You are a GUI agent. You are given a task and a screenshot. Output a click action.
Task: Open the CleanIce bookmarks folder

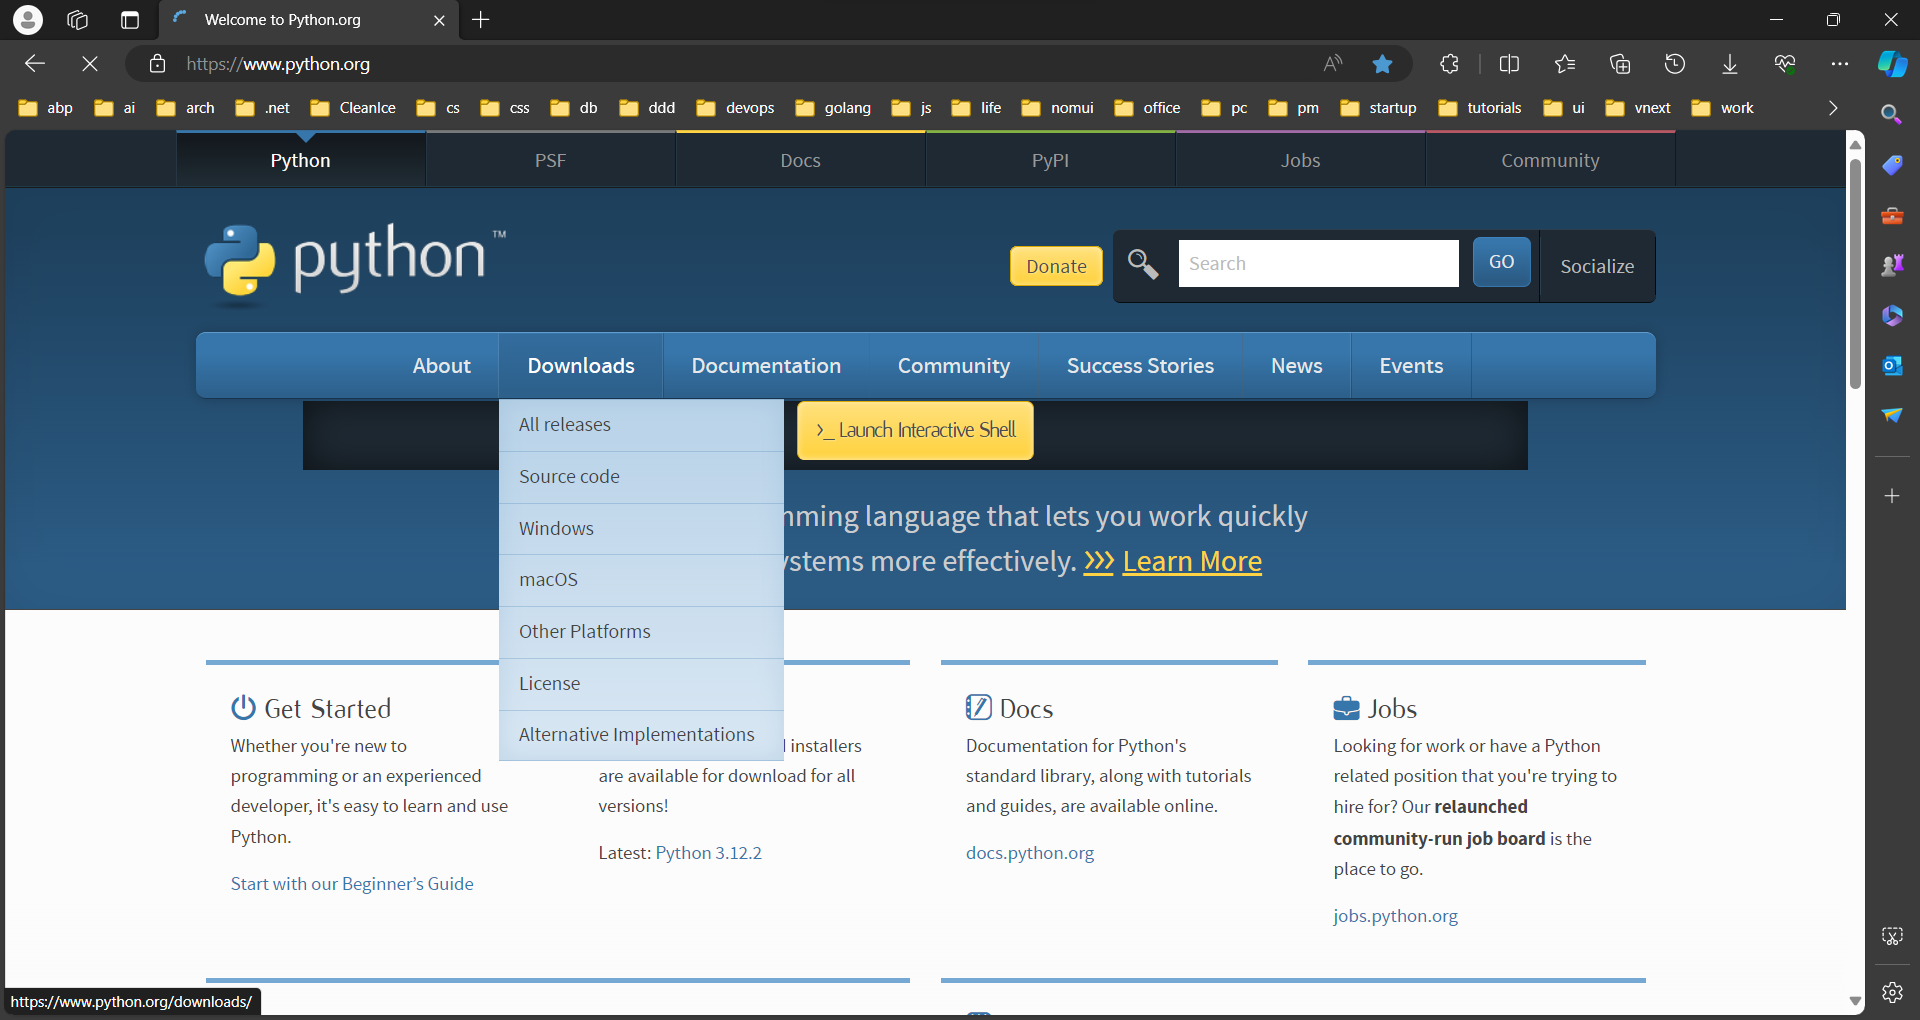tap(353, 108)
